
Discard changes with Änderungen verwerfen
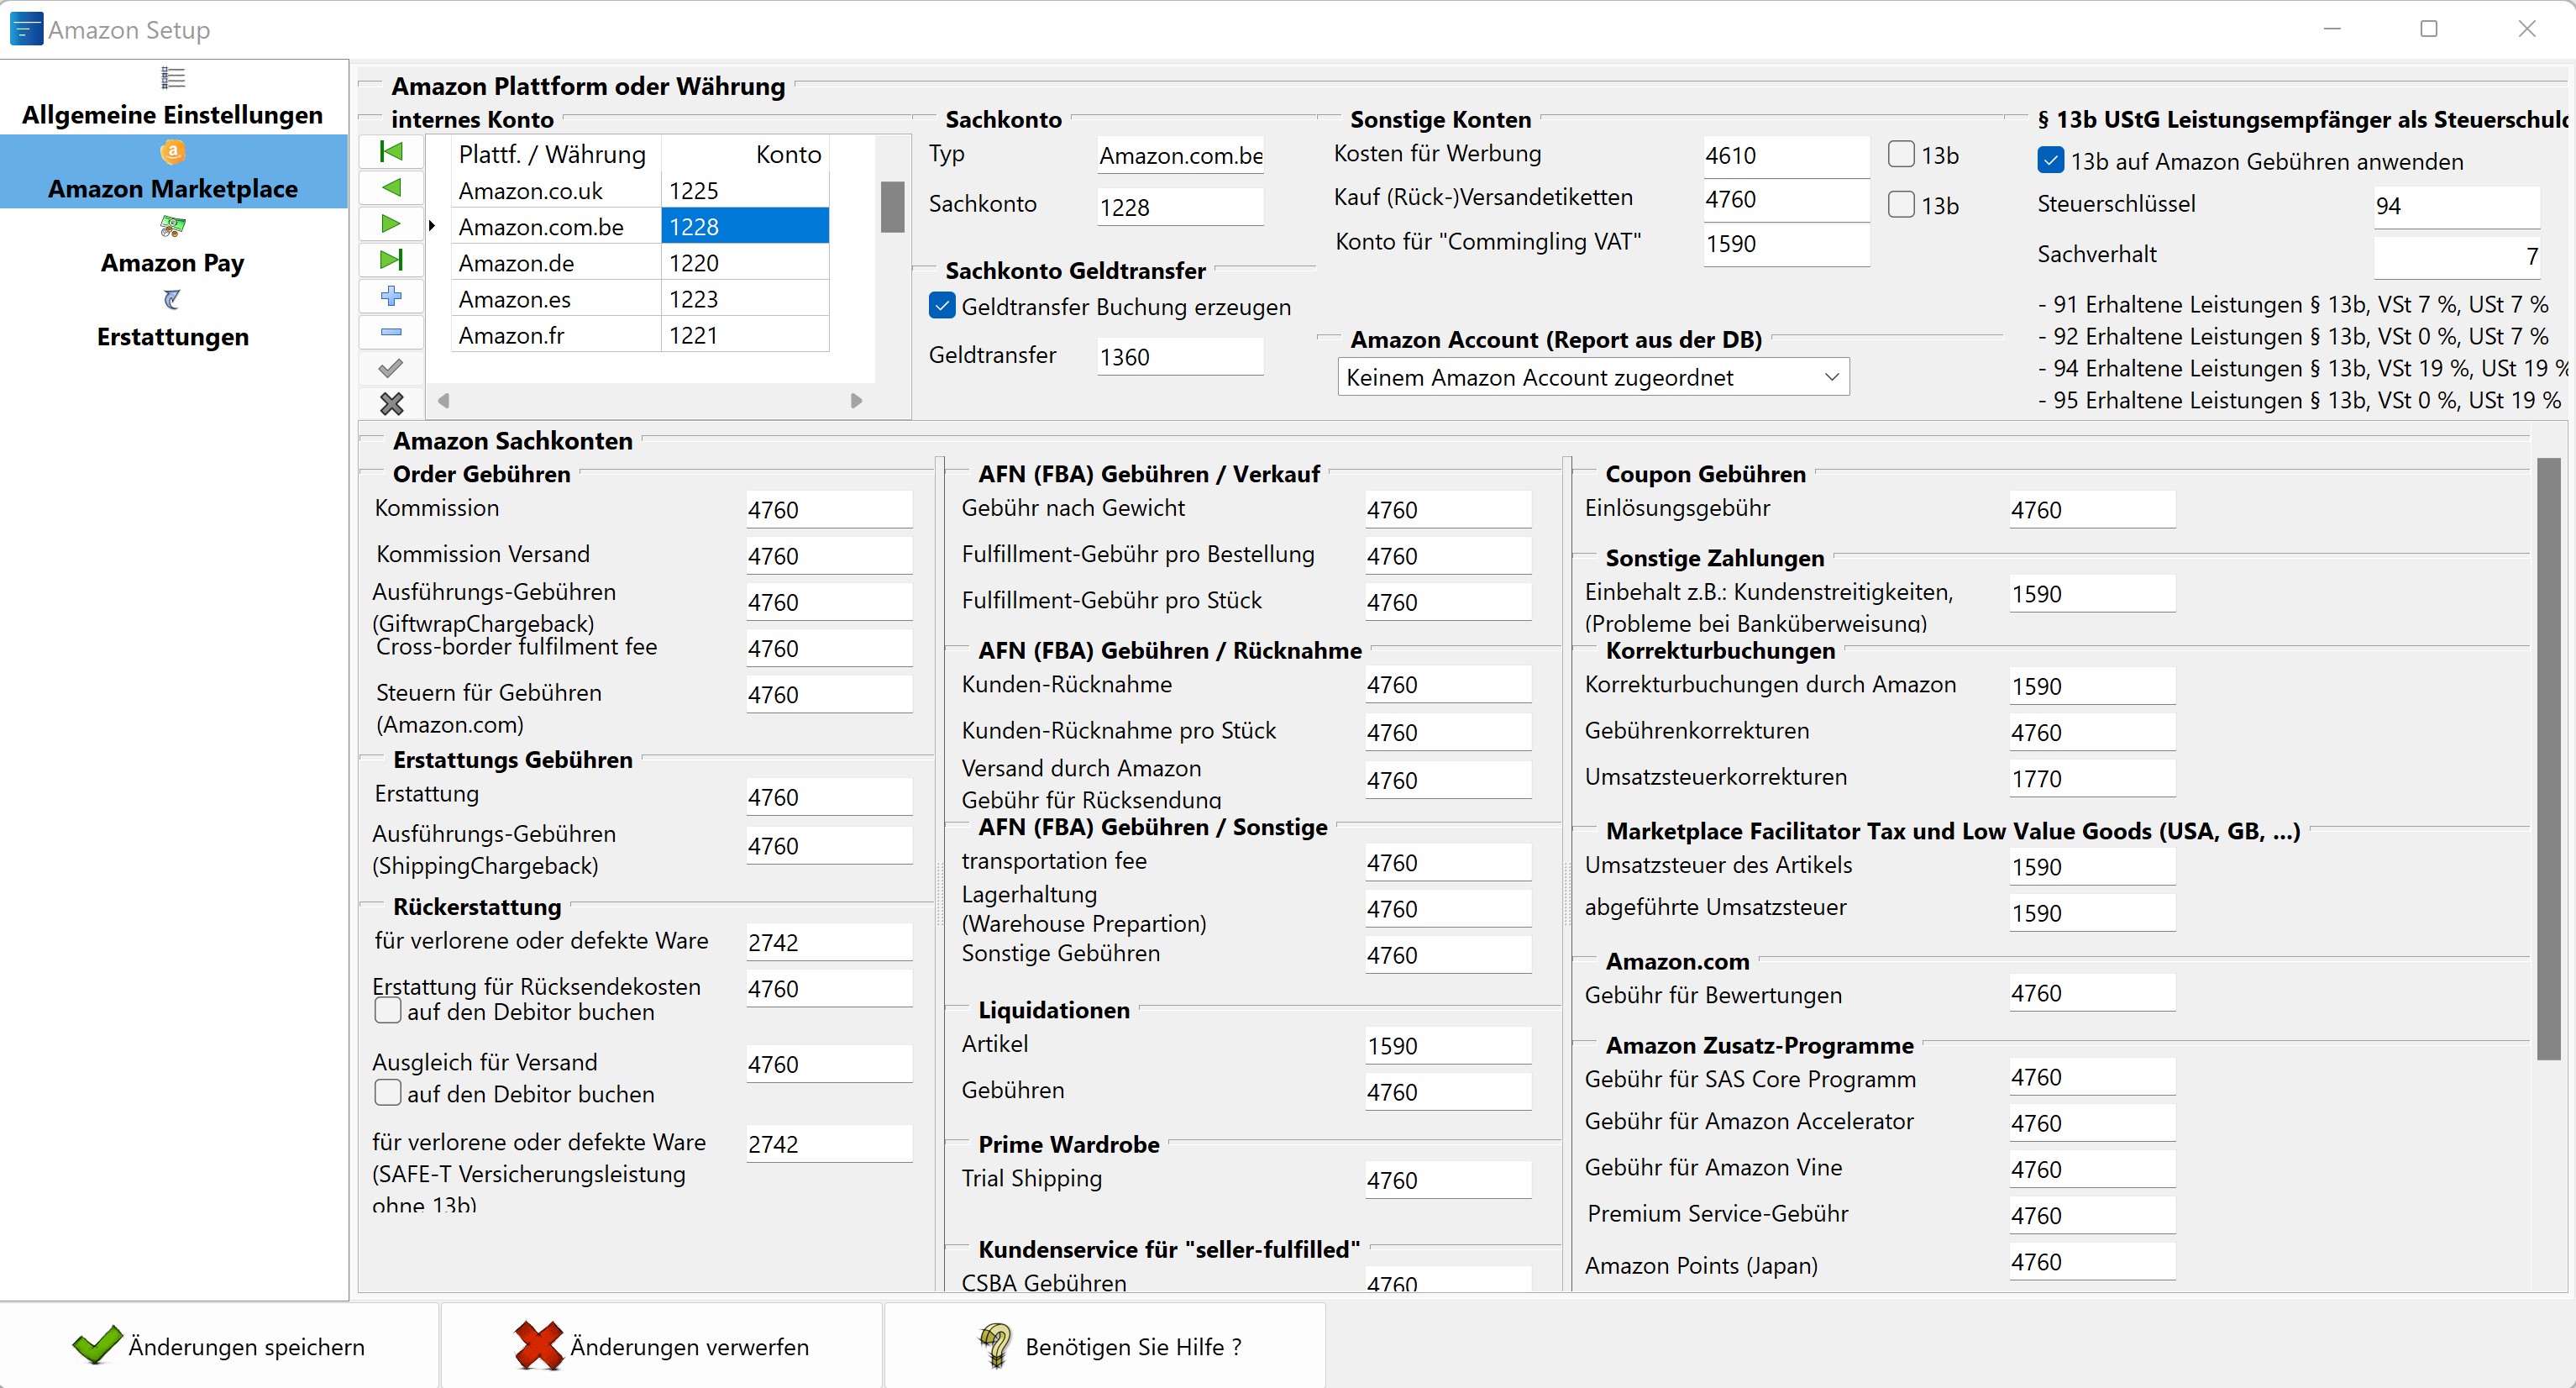(x=662, y=1346)
